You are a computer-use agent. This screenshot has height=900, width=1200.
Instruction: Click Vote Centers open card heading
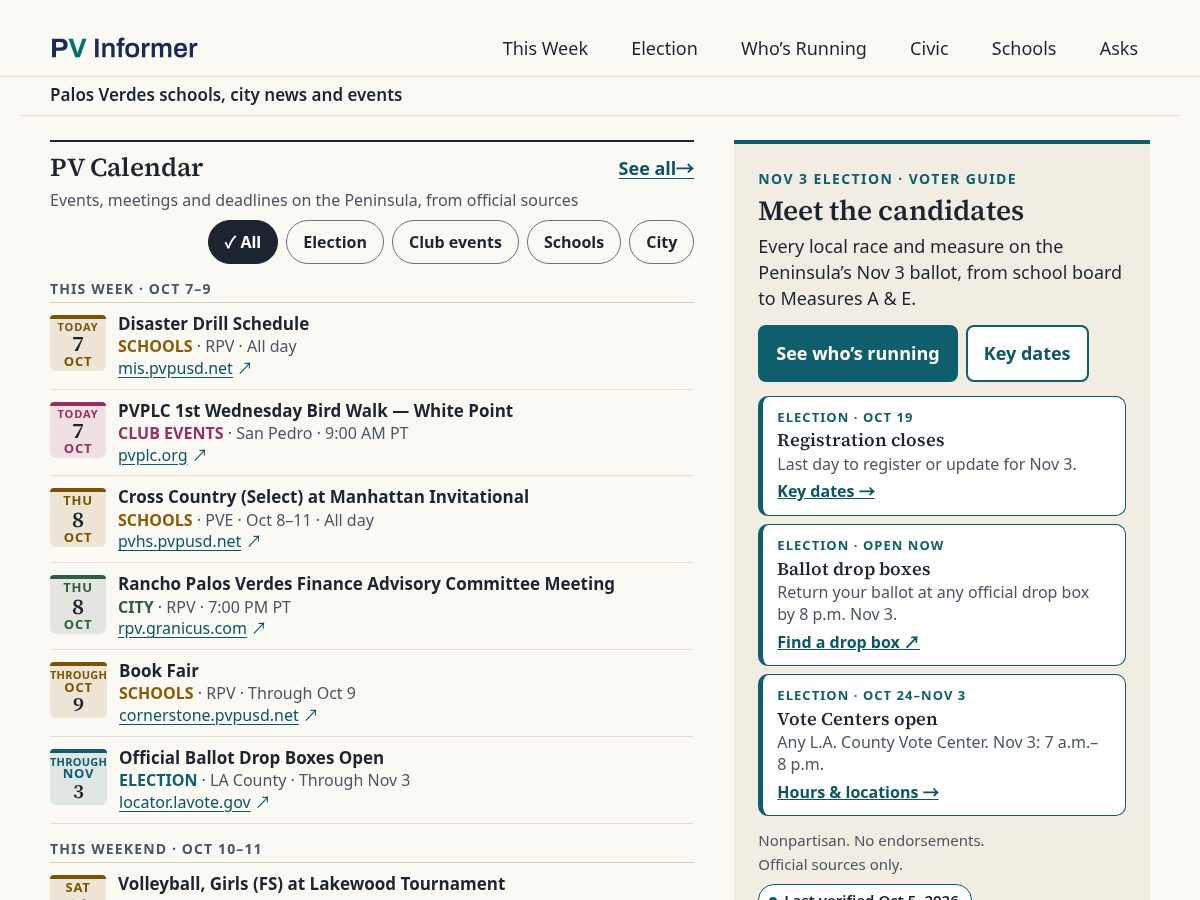pyautogui.click(x=857, y=719)
